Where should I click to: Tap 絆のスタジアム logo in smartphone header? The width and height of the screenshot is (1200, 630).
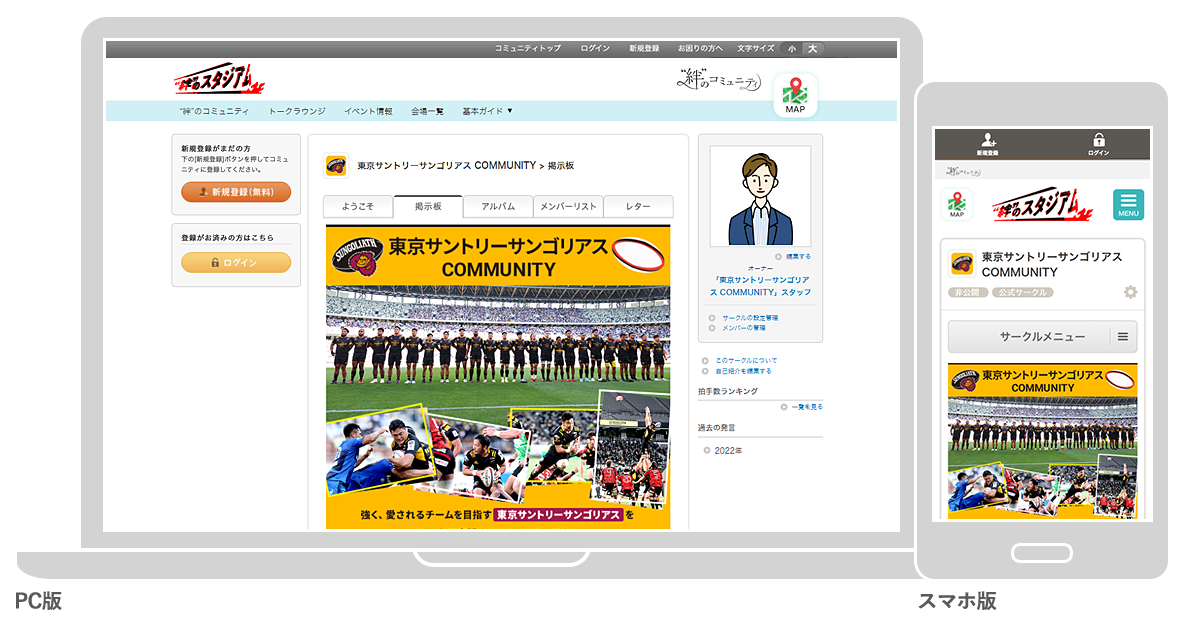(x=1042, y=204)
